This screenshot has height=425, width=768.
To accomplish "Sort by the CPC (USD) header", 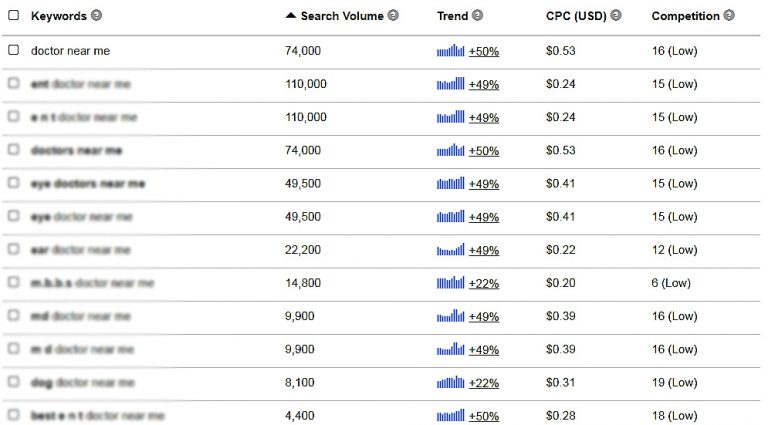I will point(576,16).
